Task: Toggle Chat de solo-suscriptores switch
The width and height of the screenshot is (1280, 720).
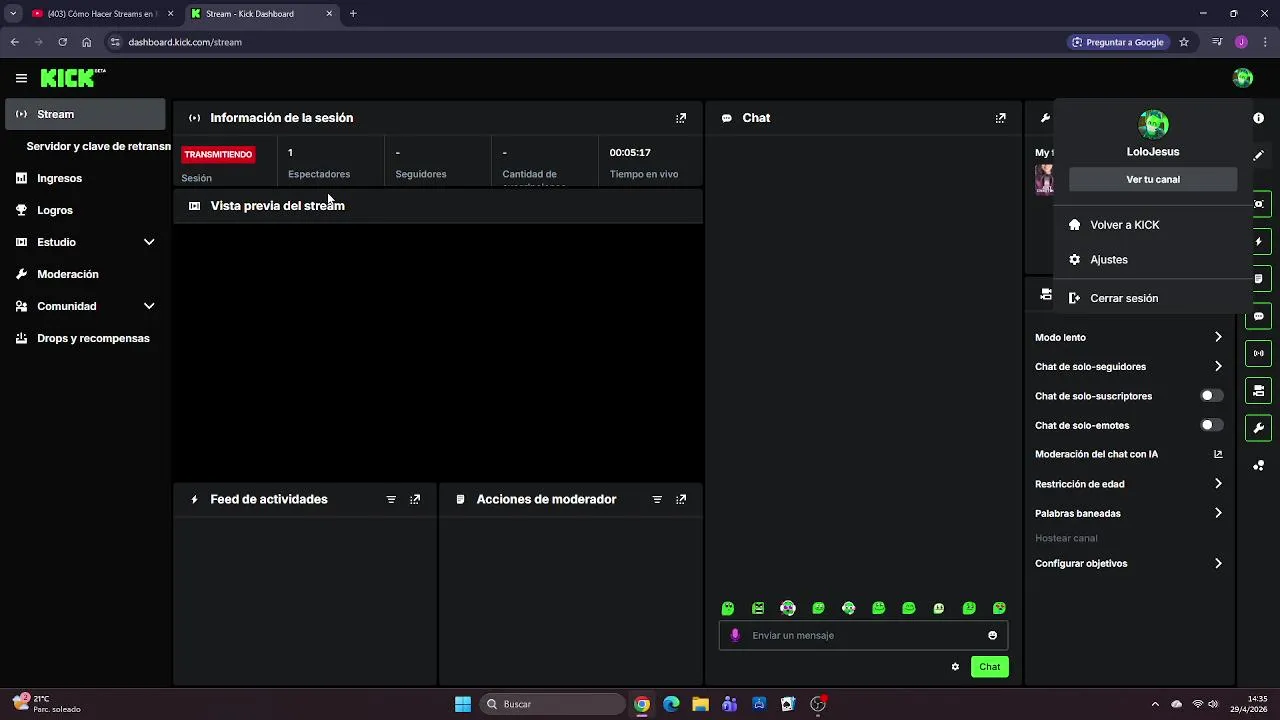Action: (x=1212, y=396)
